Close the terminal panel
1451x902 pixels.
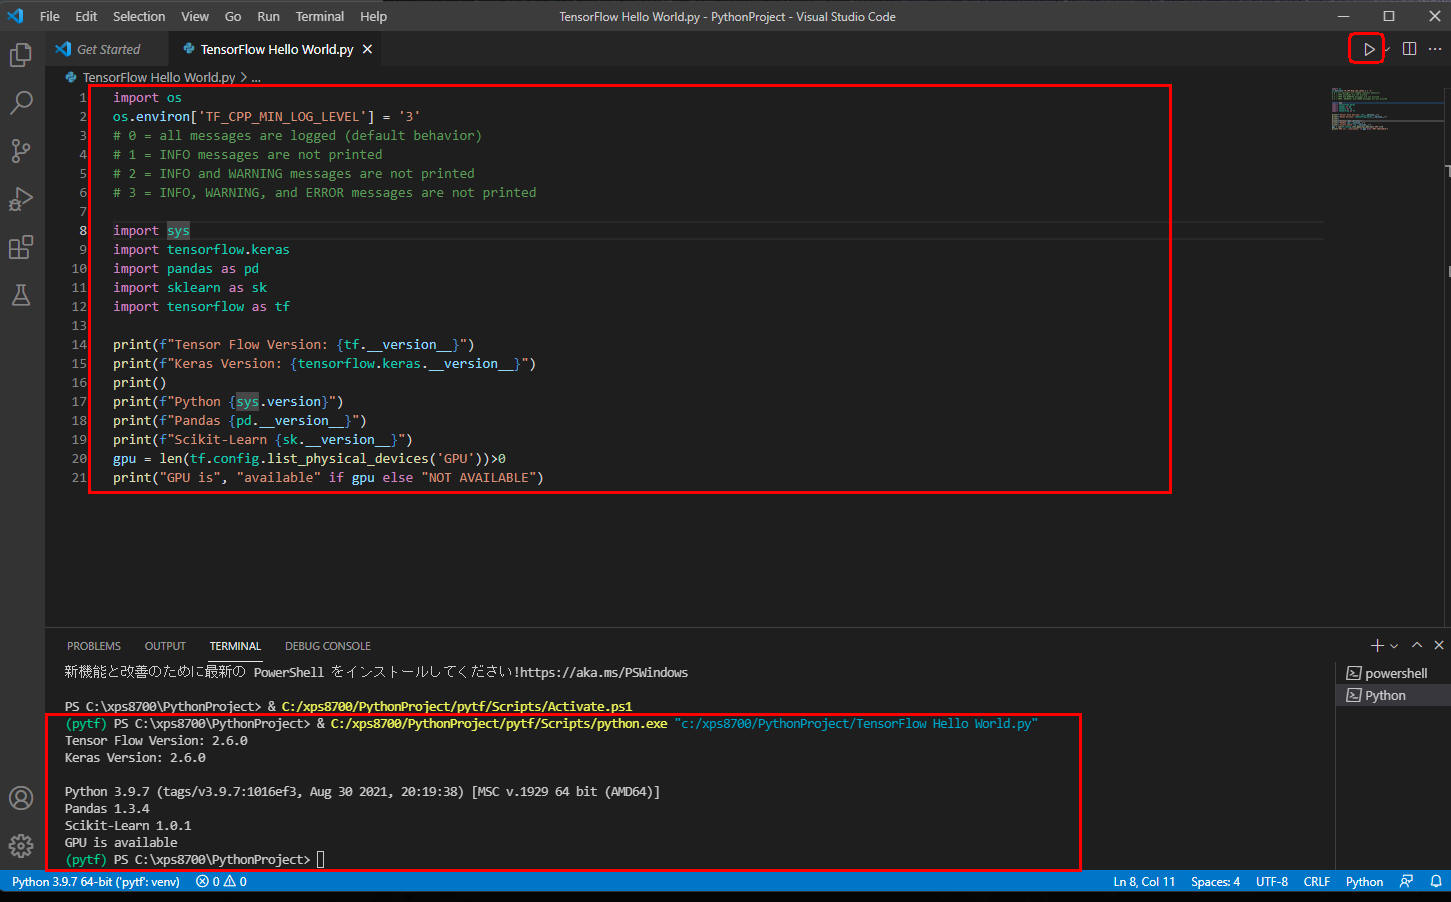pyautogui.click(x=1439, y=645)
